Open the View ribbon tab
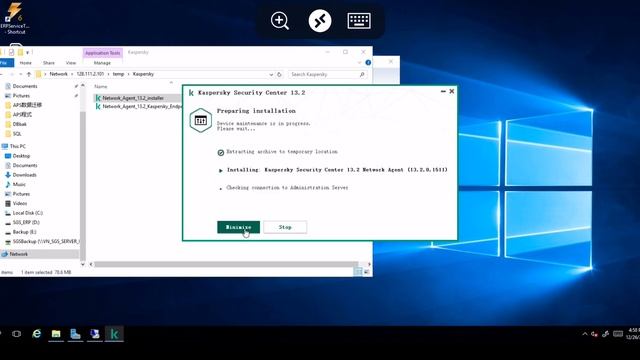Viewport: 640px width, 360px height. coord(71,63)
